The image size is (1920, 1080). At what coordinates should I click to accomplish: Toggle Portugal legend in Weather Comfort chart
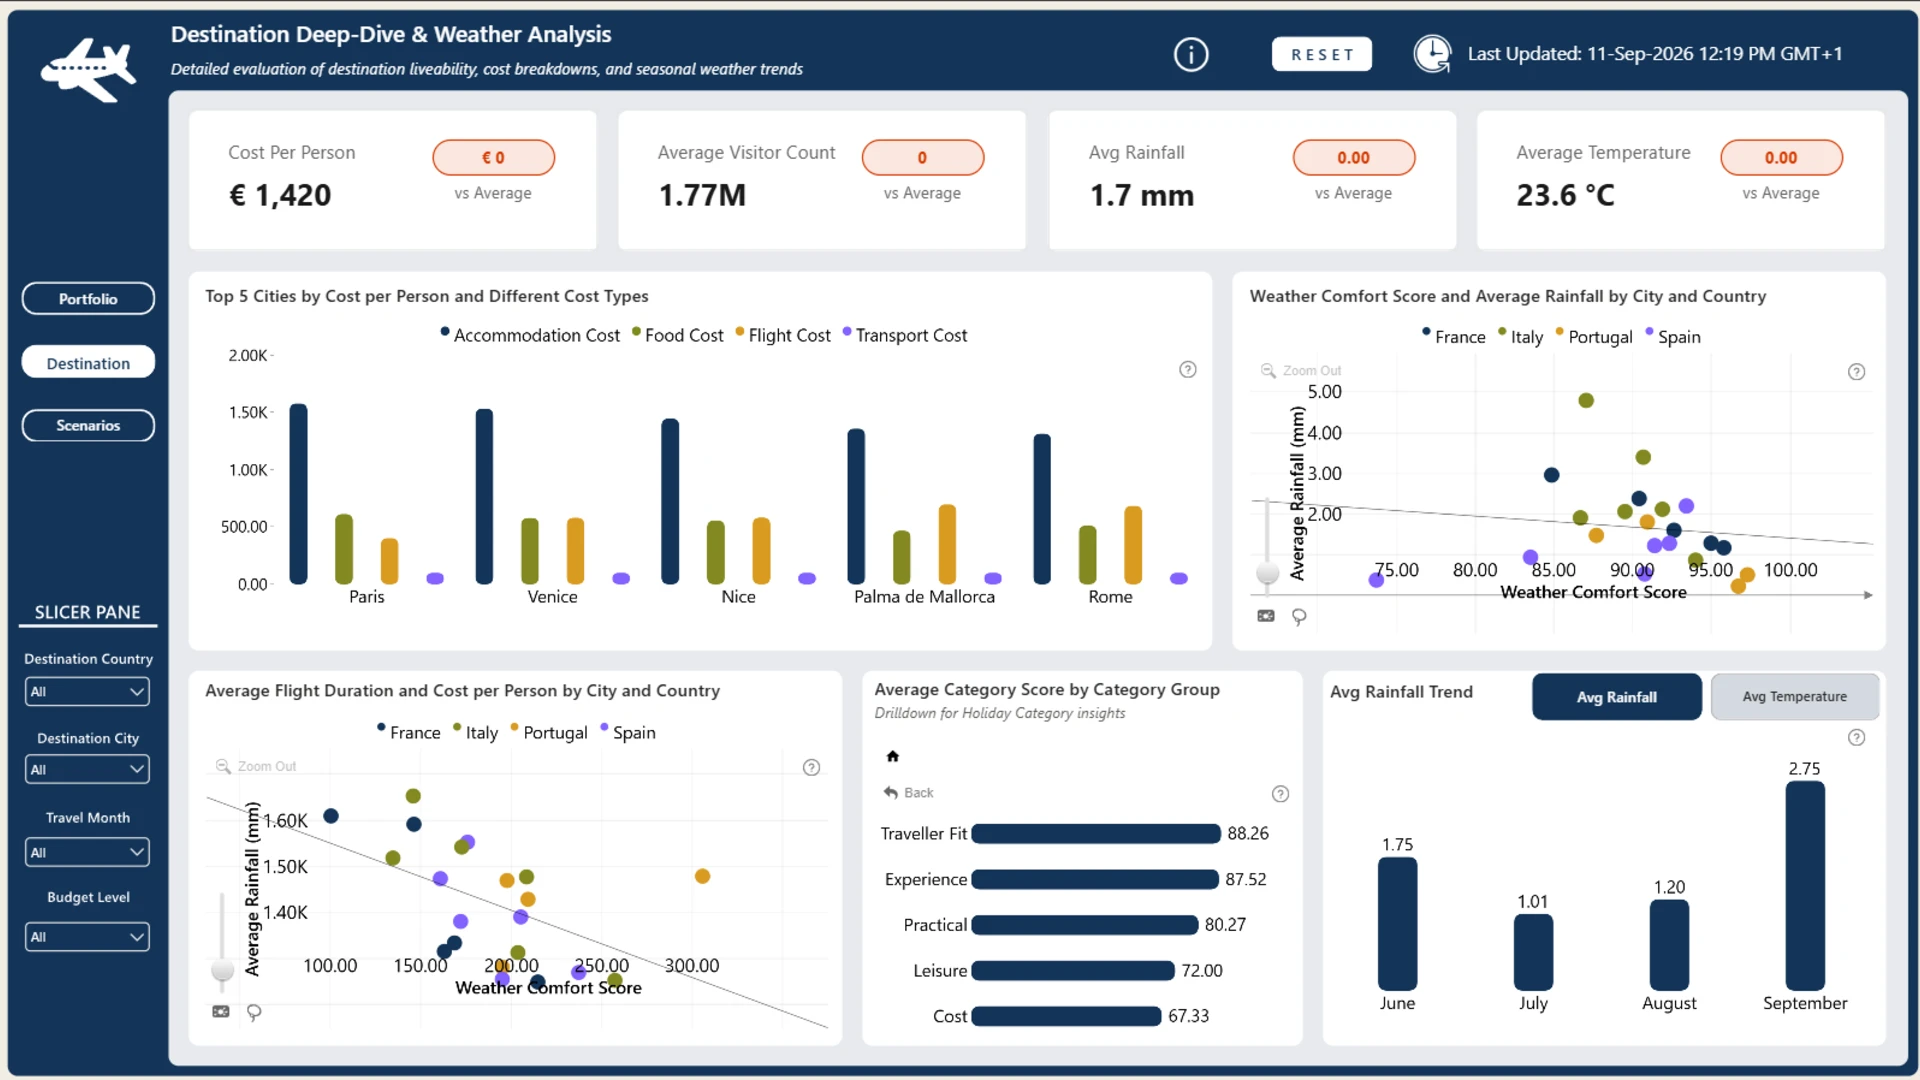pos(1594,337)
